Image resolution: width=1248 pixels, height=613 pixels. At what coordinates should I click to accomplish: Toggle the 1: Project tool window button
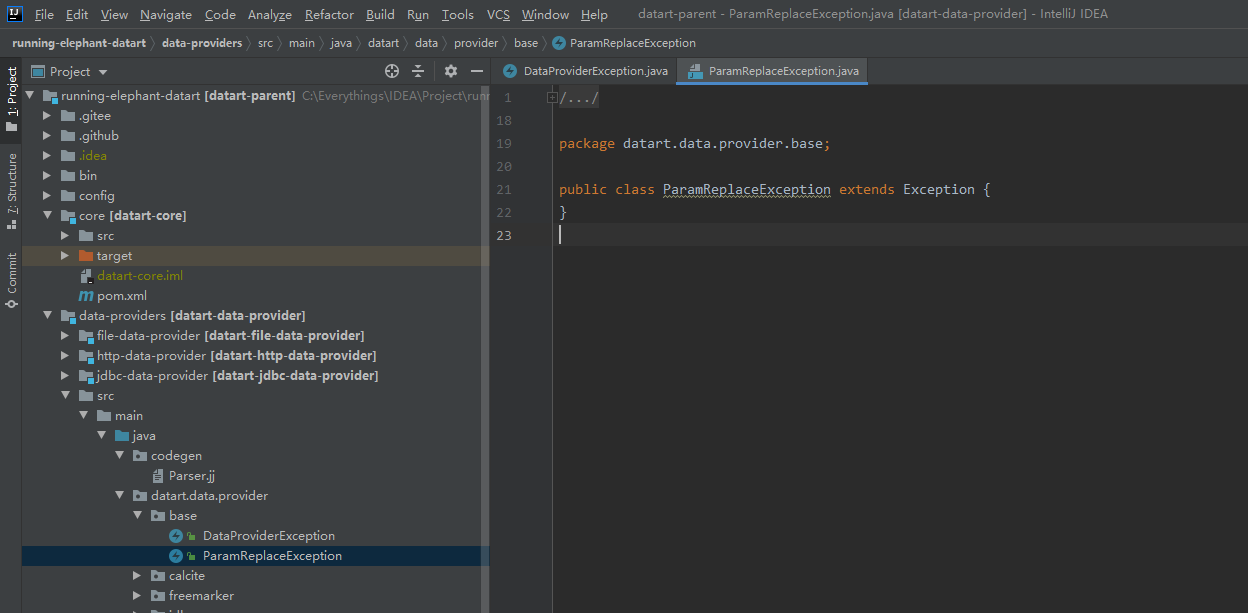coord(11,99)
